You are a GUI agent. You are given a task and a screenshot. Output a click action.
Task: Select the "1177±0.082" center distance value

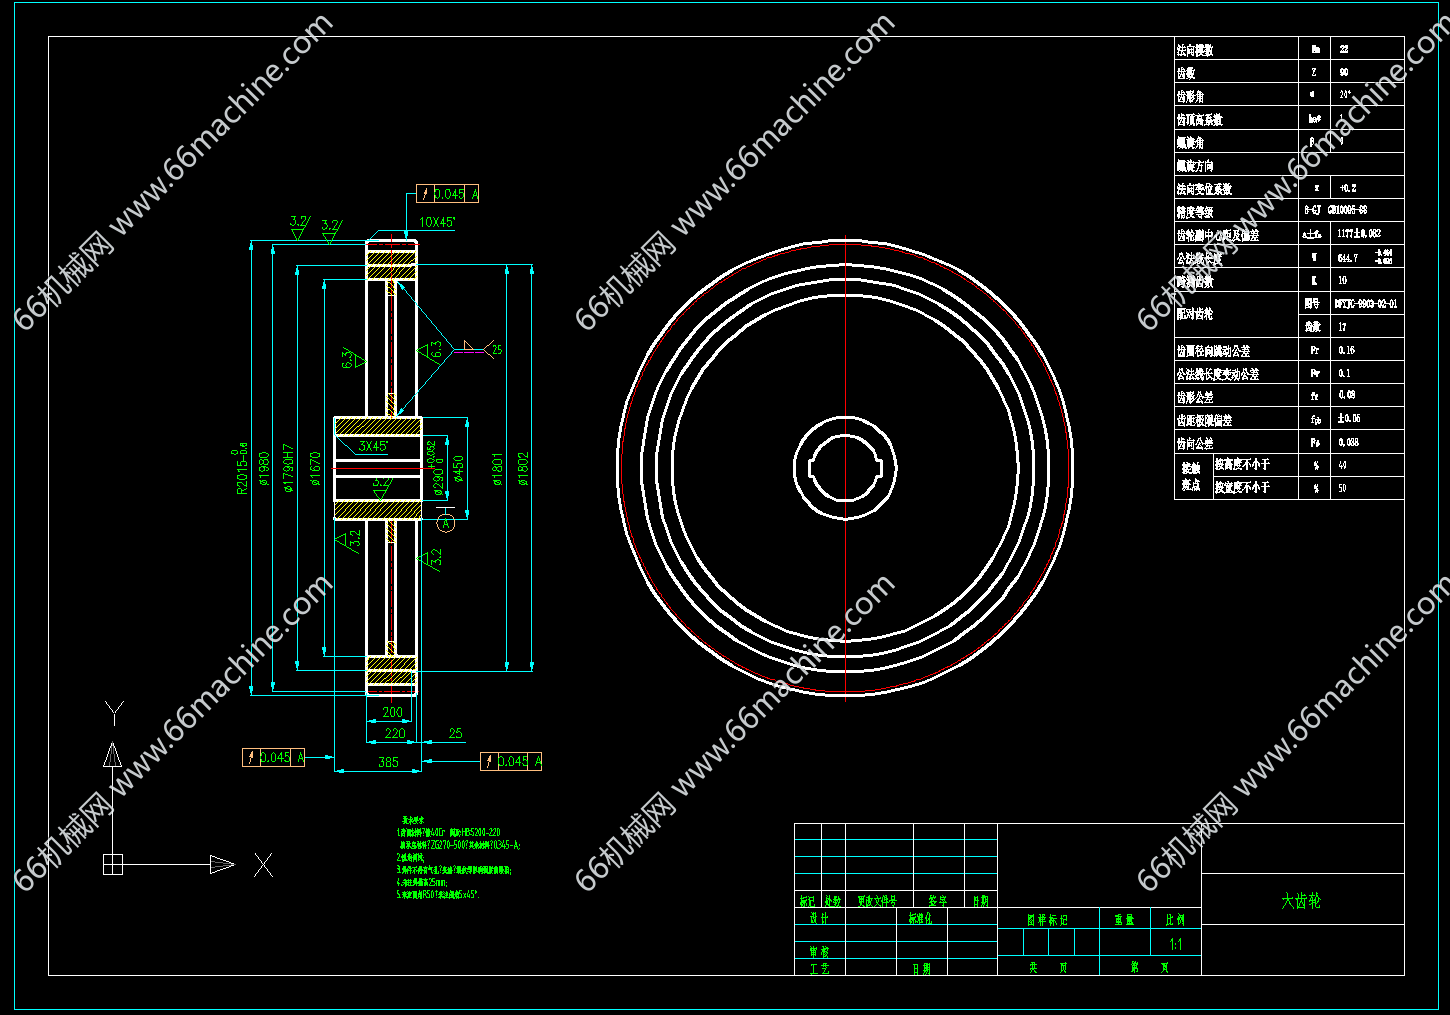click(x=1358, y=233)
